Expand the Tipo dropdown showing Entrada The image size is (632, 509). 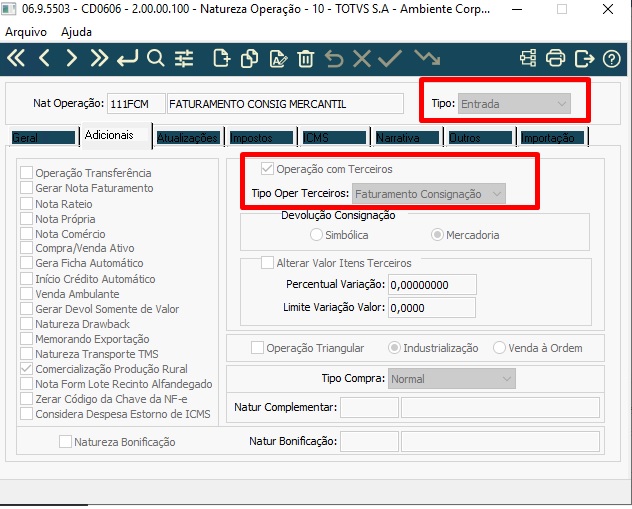514,104
